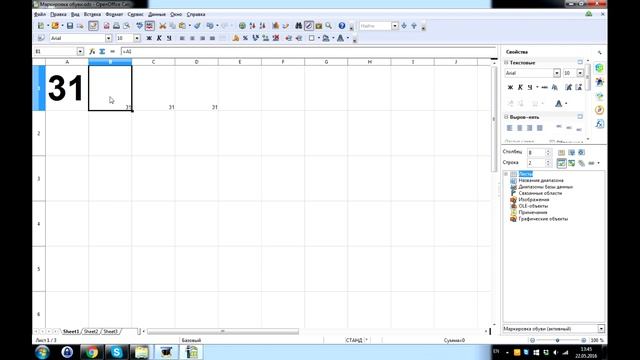Open the Правка menu
Screen dimensions: 640x360
coord(58,14)
